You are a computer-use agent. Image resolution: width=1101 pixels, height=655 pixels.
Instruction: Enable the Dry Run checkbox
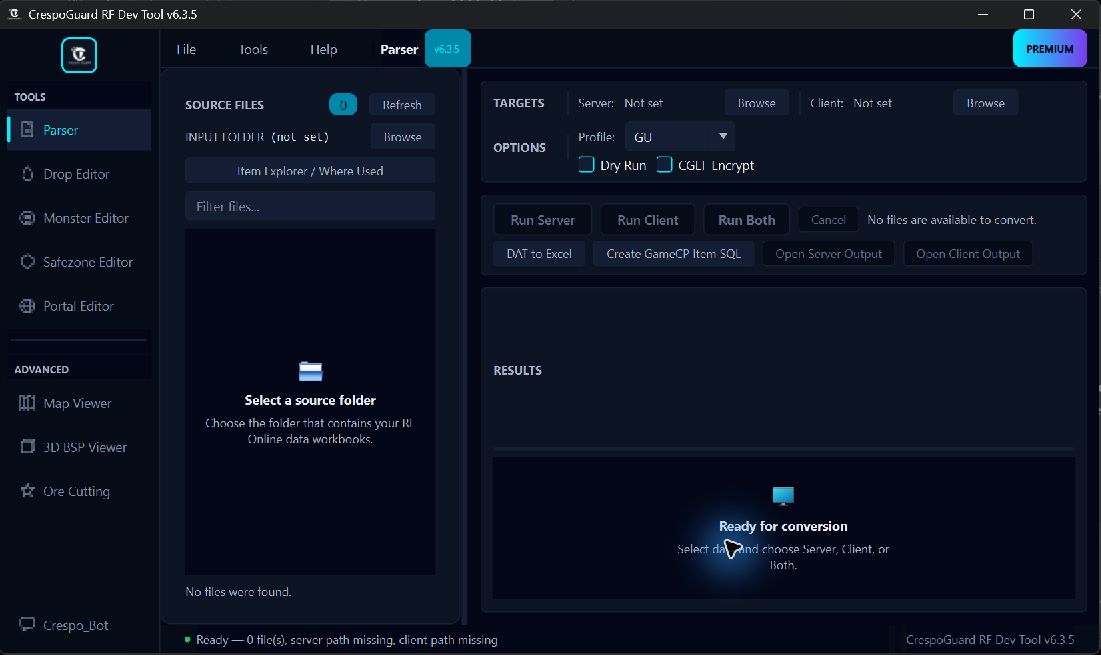[586, 165]
